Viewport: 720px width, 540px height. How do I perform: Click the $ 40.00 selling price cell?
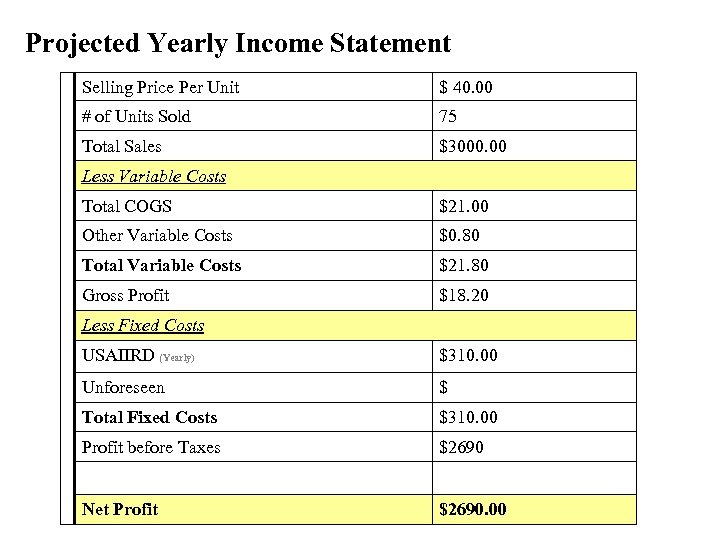(x=466, y=88)
